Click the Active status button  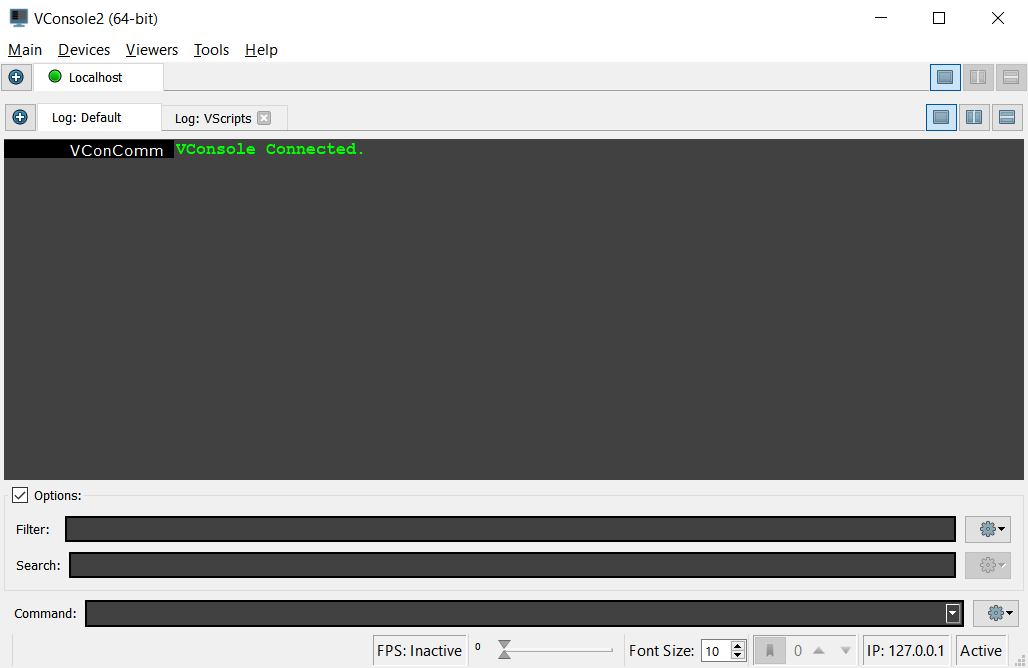(x=981, y=650)
